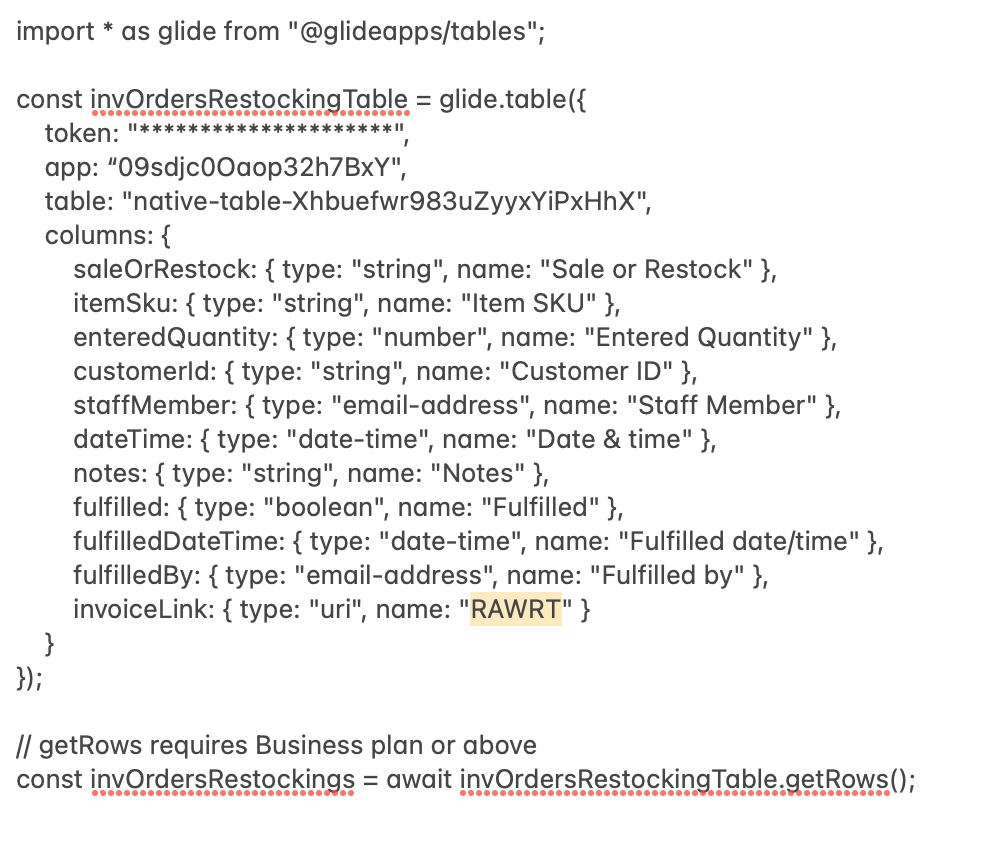Click the "Fulfilled date/time" name string
The width and height of the screenshot is (1004, 866).
739,541
